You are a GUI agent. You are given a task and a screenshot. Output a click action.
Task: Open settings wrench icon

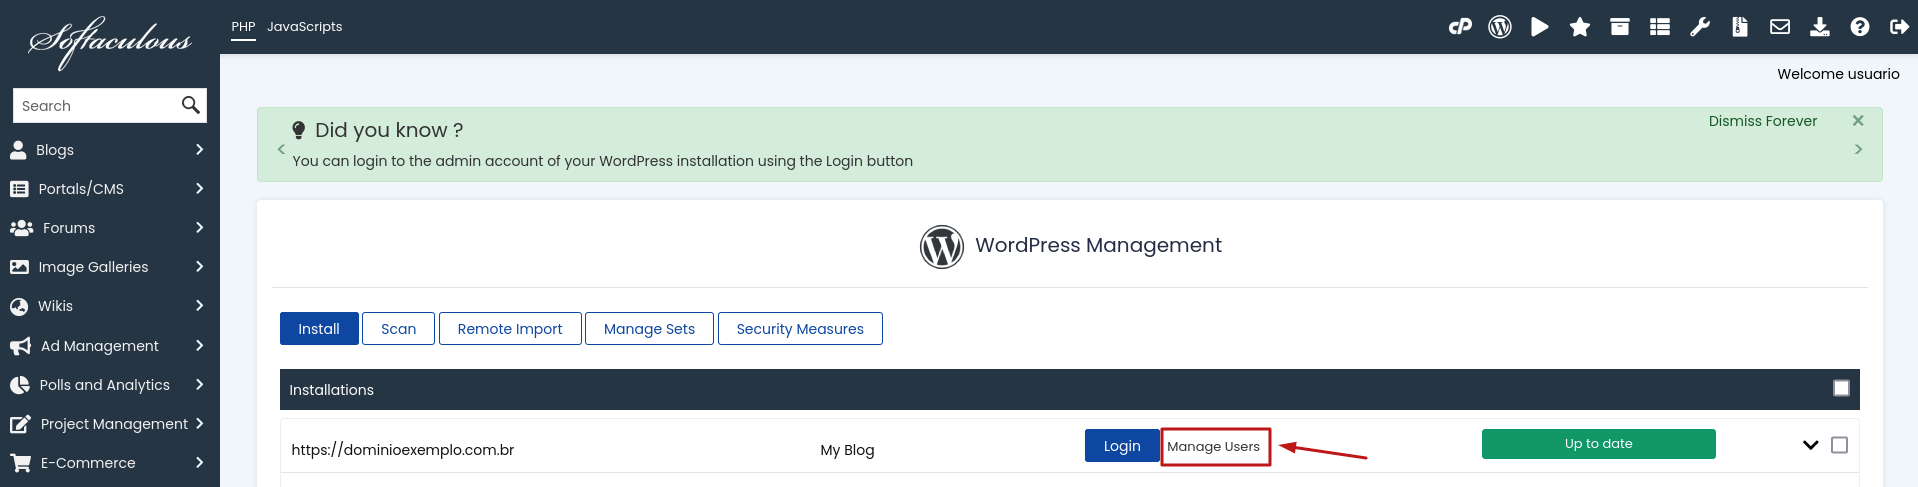(1700, 27)
